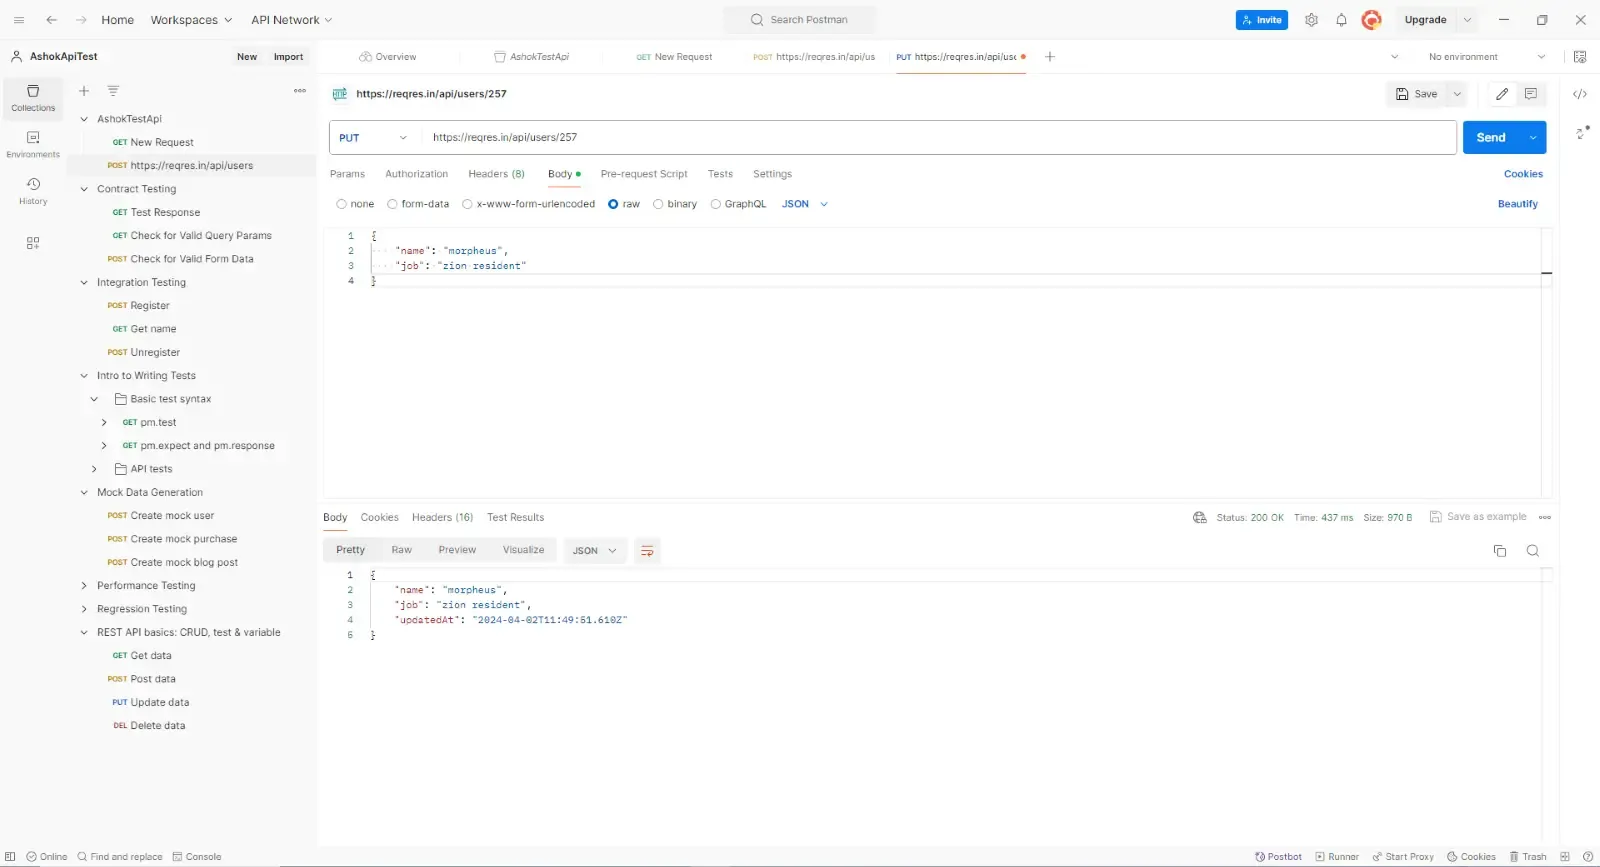The image size is (1600, 867).
Task: Open the response Test Results tab
Action: pyautogui.click(x=515, y=518)
